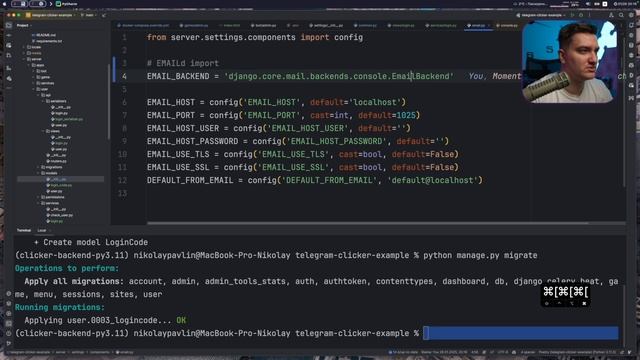Open the project name dropdown in title bar
The width and height of the screenshot is (640, 360).
pos(51,15)
